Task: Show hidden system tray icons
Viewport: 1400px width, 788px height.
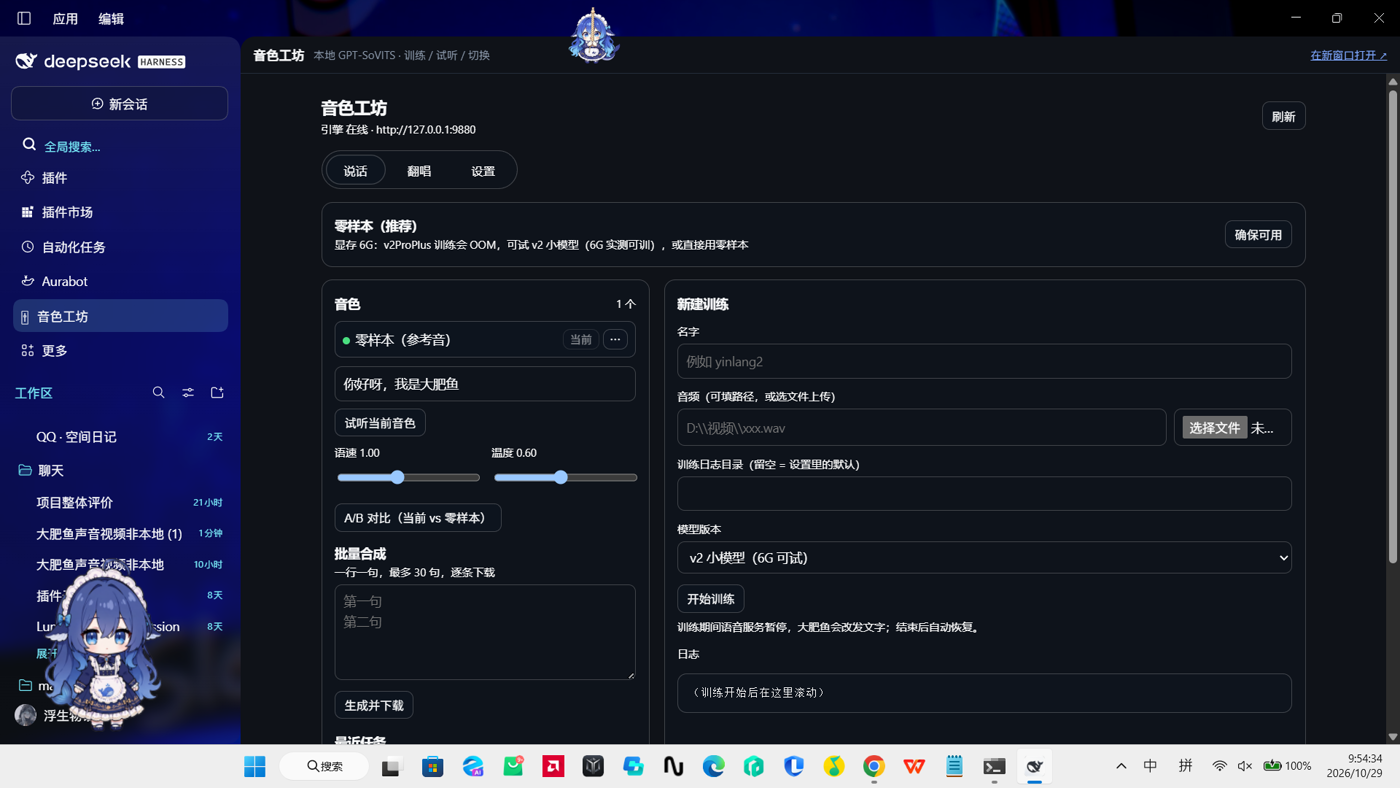Action: tap(1121, 766)
